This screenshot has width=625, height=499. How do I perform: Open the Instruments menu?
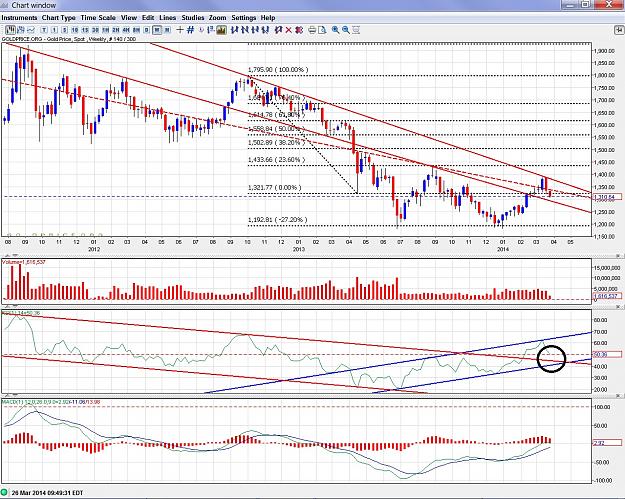click(x=19, y=18)
